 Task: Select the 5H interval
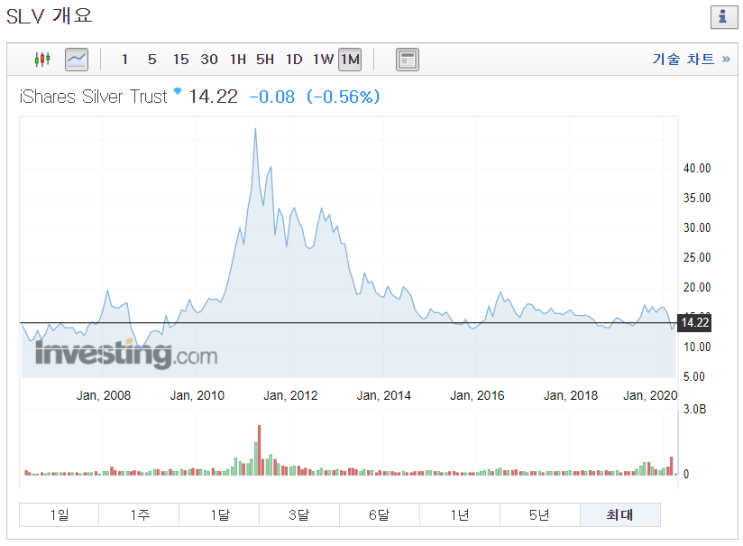(x=265, y=59)
